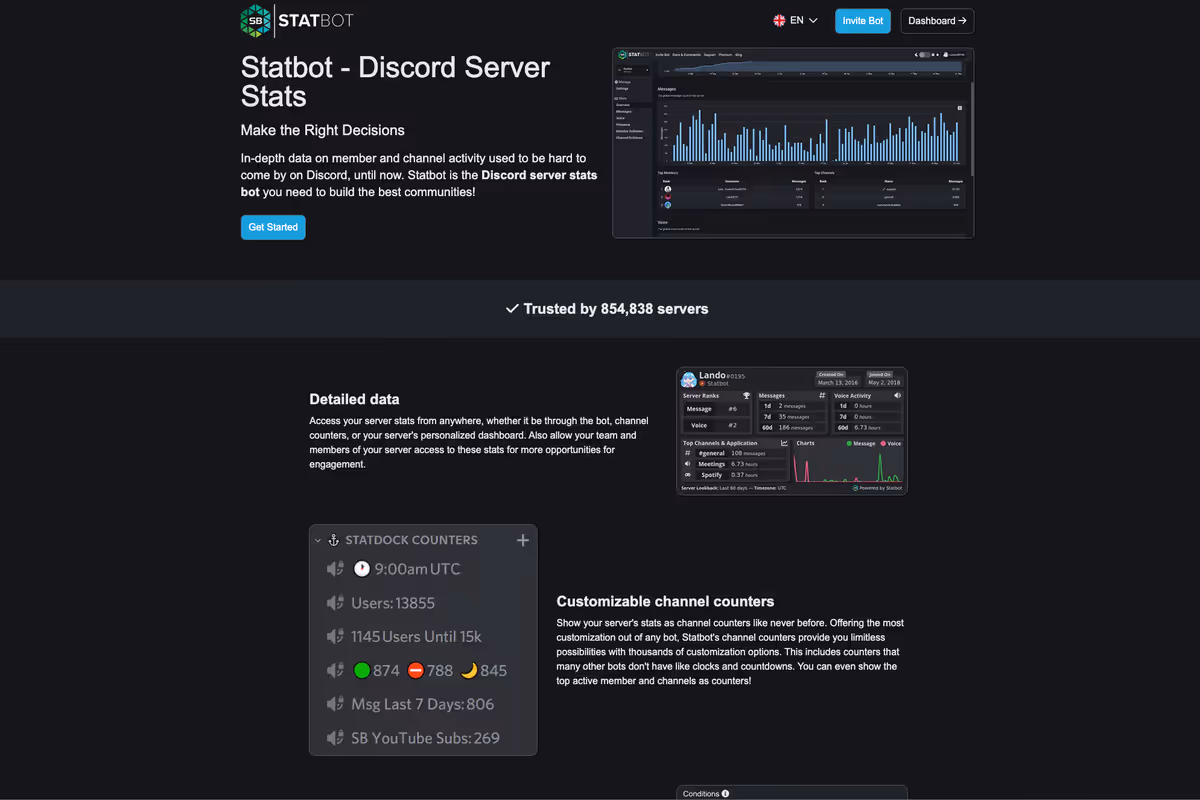This screenshot has height=800, width=1200.
Task: Click the anchor icon in Statdock Counters
Action: (334, 540)
